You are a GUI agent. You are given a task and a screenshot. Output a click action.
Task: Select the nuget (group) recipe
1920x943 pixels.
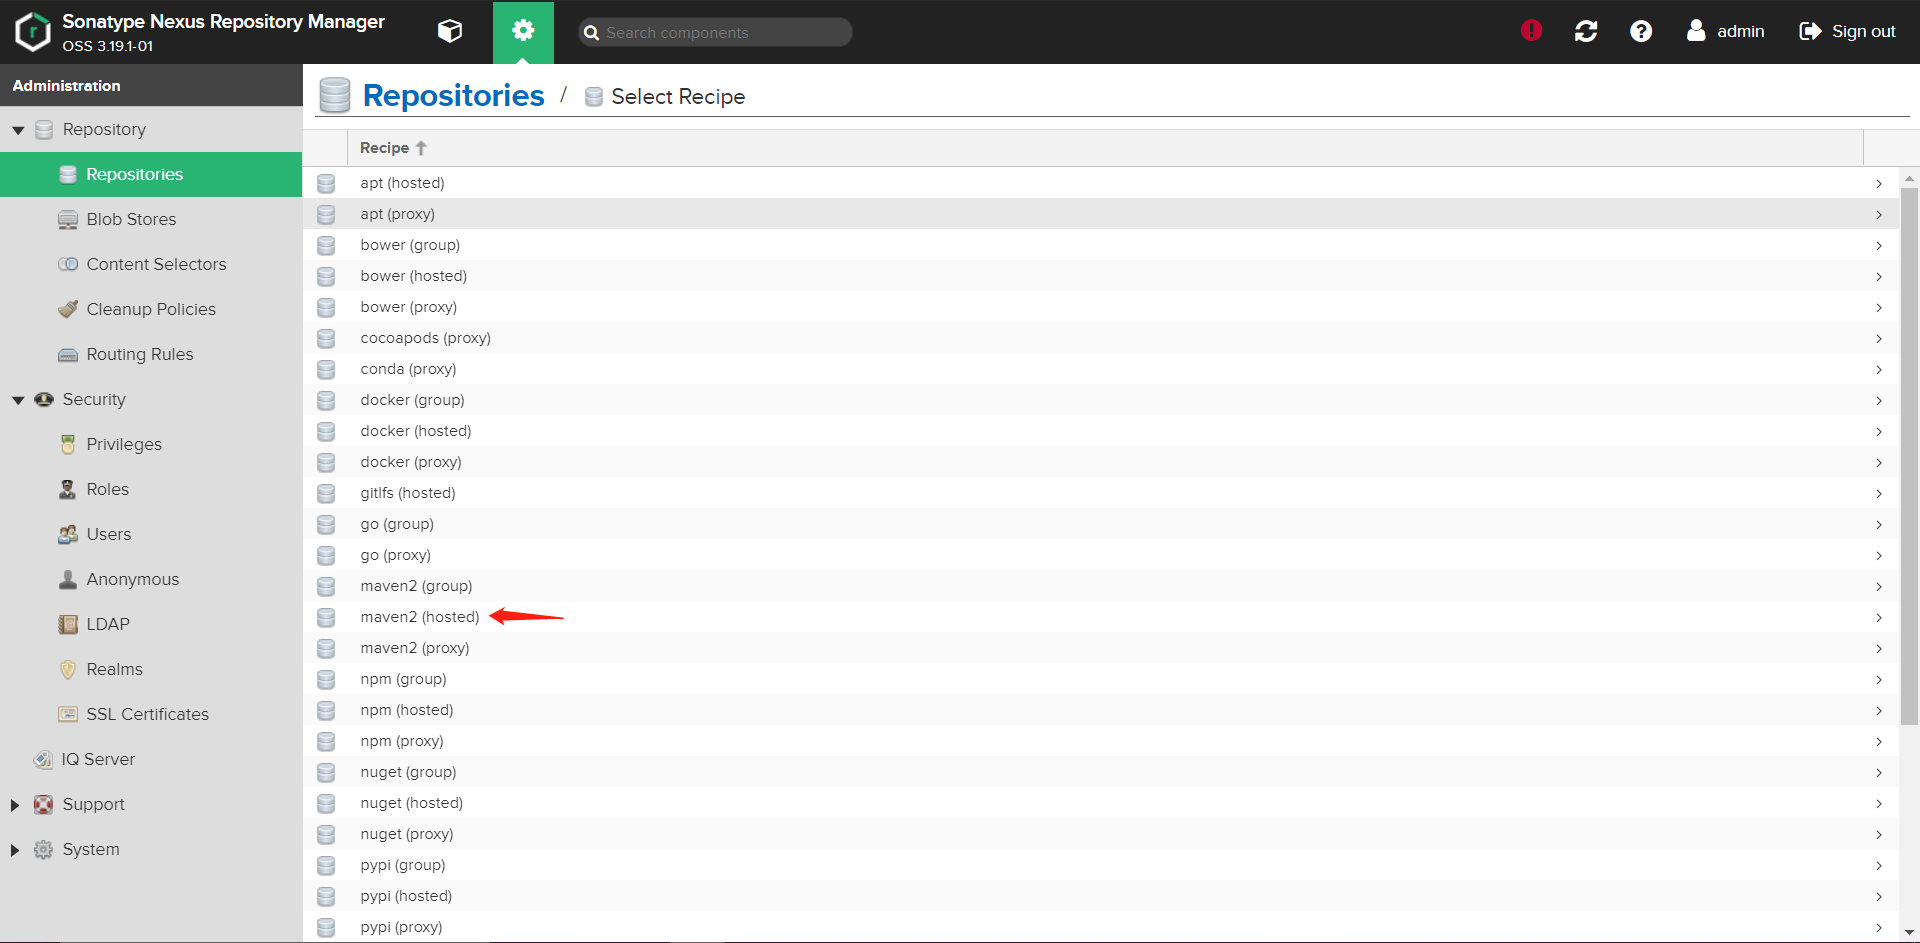click(x=1102, y=772)
